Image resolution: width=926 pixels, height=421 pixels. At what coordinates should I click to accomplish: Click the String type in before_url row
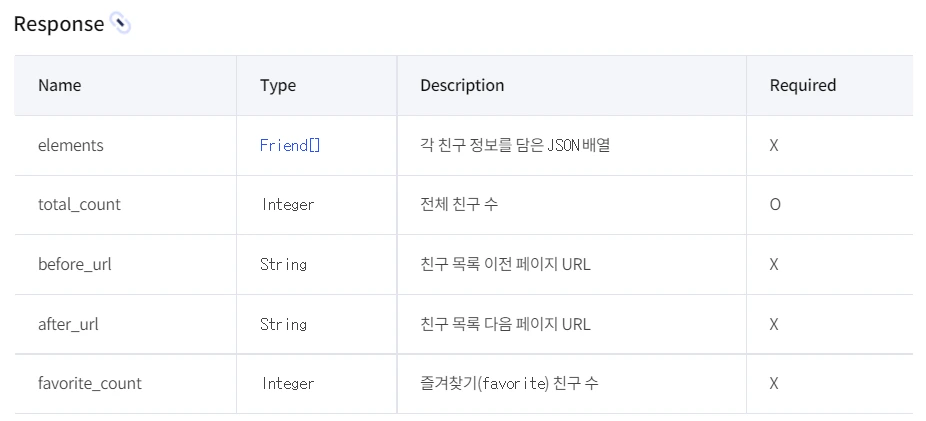click(x=283, y=264)
